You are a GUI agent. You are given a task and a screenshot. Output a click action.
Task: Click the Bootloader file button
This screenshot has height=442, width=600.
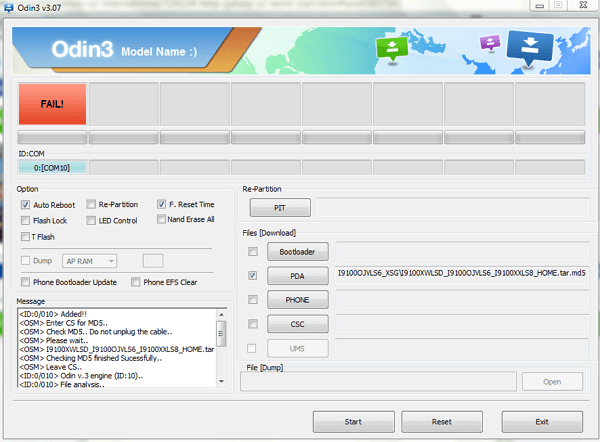pos(297,251)
